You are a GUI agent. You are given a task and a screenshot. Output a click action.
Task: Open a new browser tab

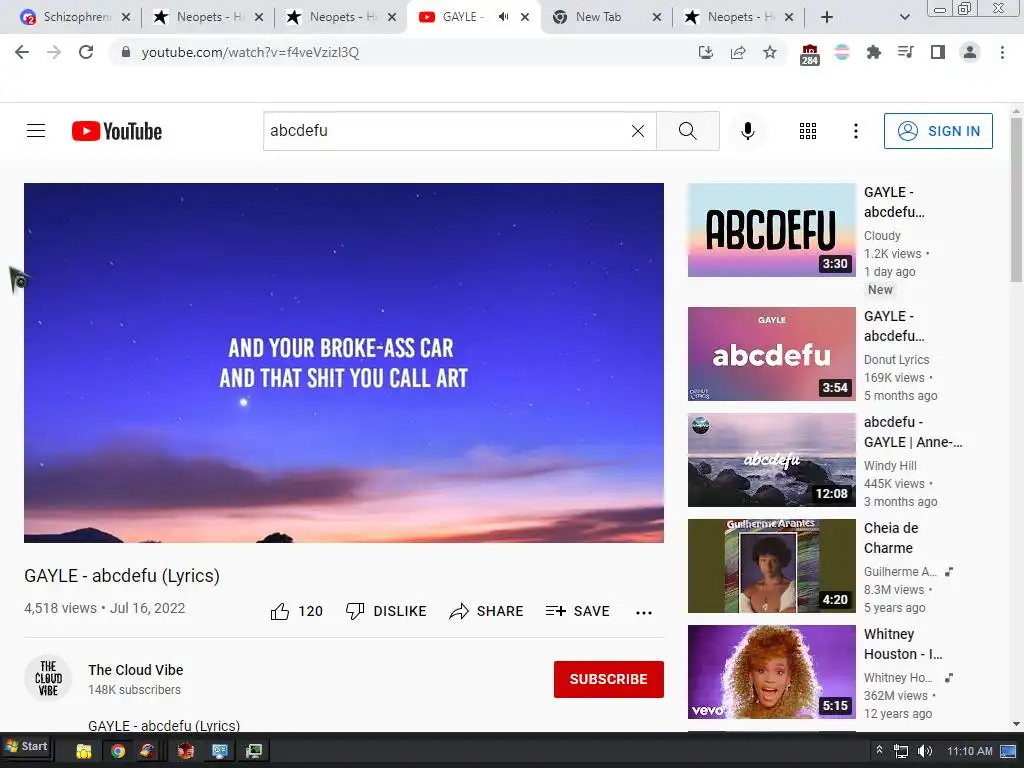point(827,17)
